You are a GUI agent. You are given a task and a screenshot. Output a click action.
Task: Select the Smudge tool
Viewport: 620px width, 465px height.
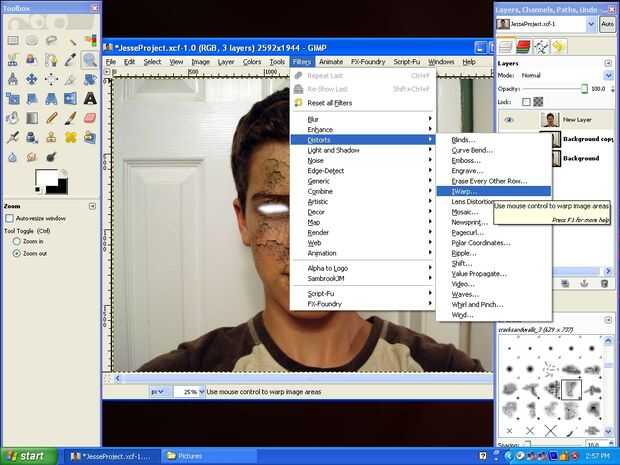(x=32, y=157)
